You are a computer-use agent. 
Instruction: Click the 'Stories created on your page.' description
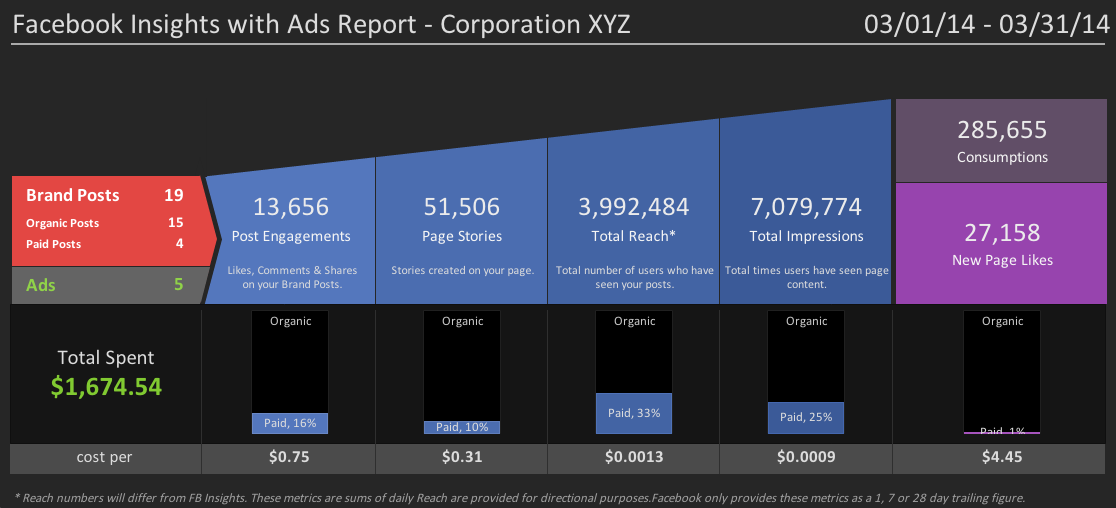click(x=462, y=271)
